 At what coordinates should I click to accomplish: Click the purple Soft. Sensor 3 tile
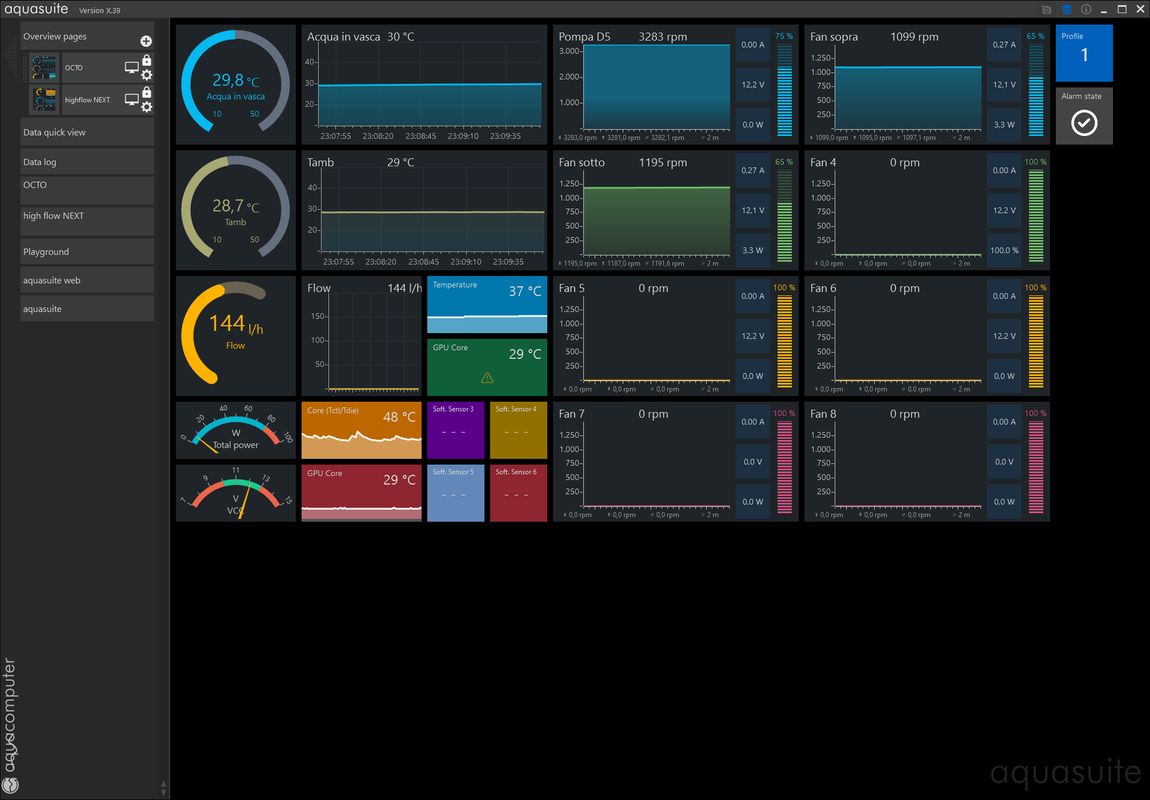(x=455, y=430)
